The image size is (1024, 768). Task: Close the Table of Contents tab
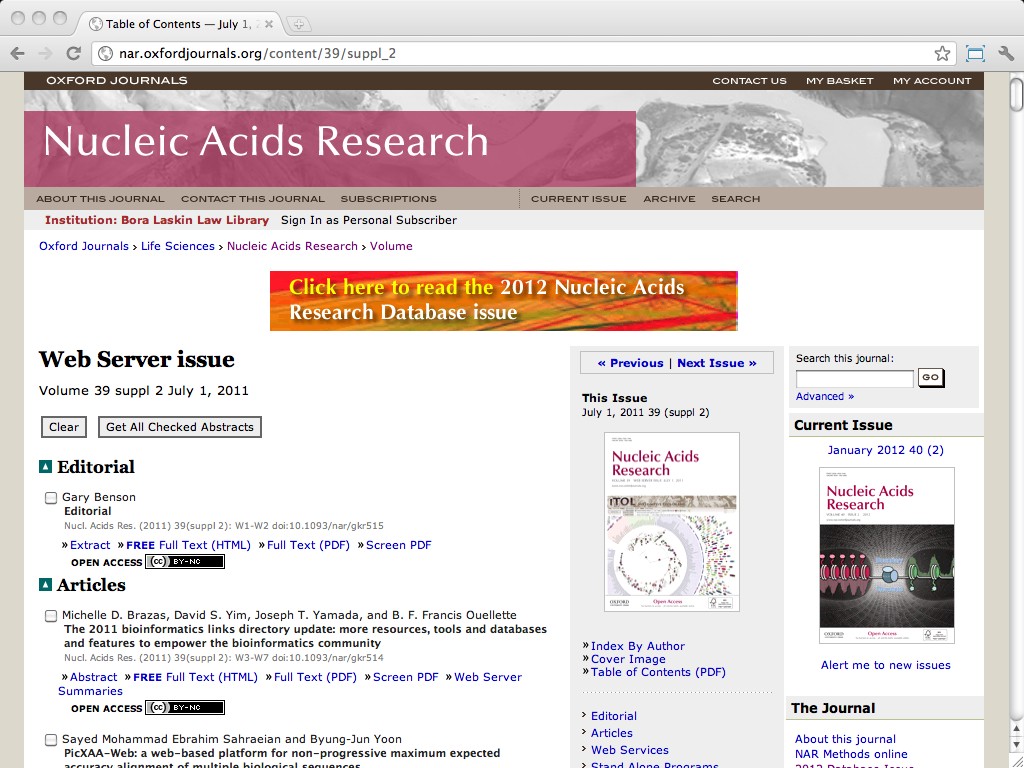[268, 24]
